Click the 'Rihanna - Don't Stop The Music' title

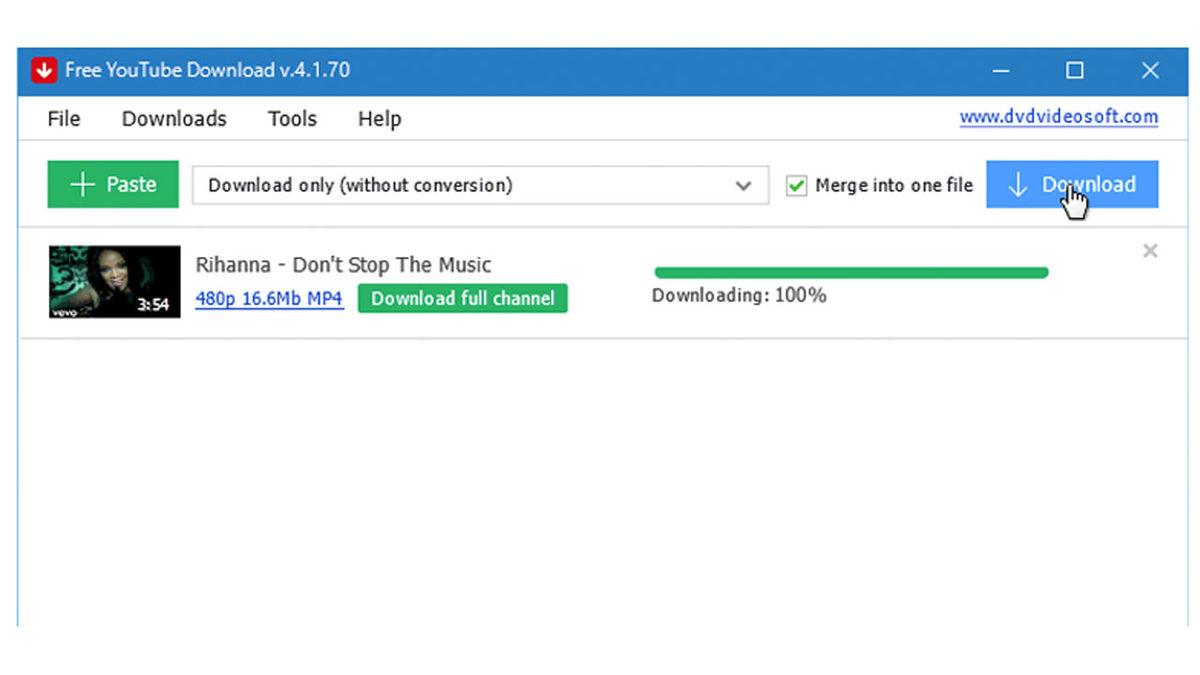343,265
